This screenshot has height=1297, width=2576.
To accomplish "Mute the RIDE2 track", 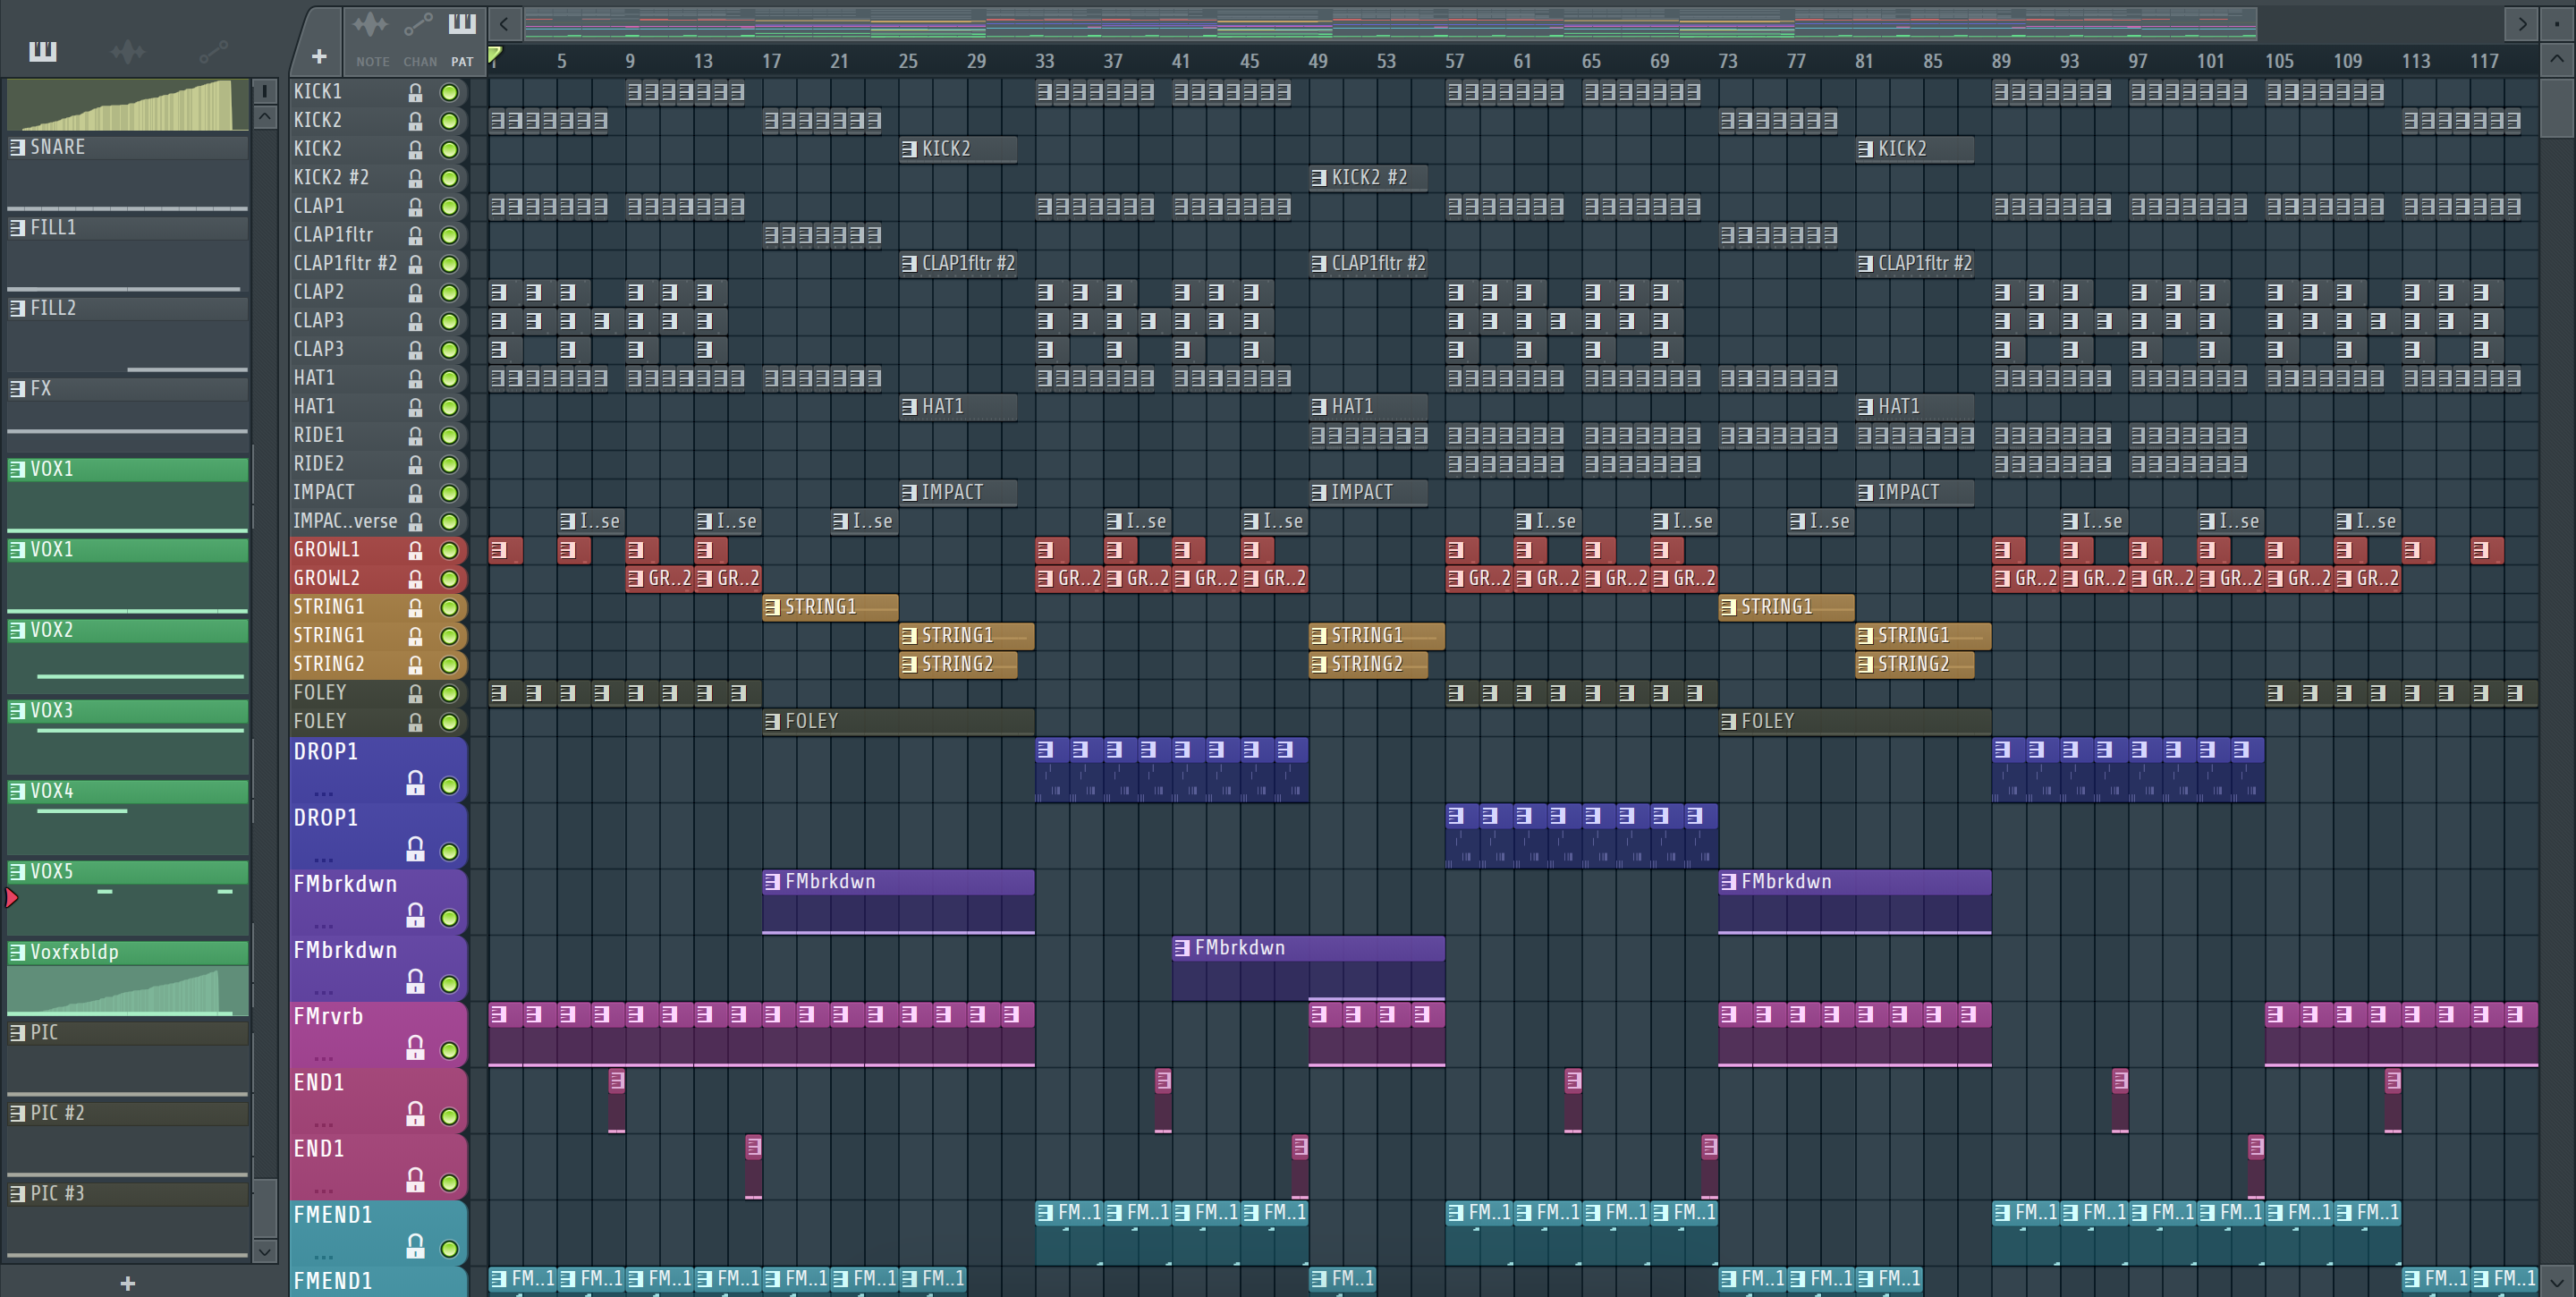I will click(450, 465).
